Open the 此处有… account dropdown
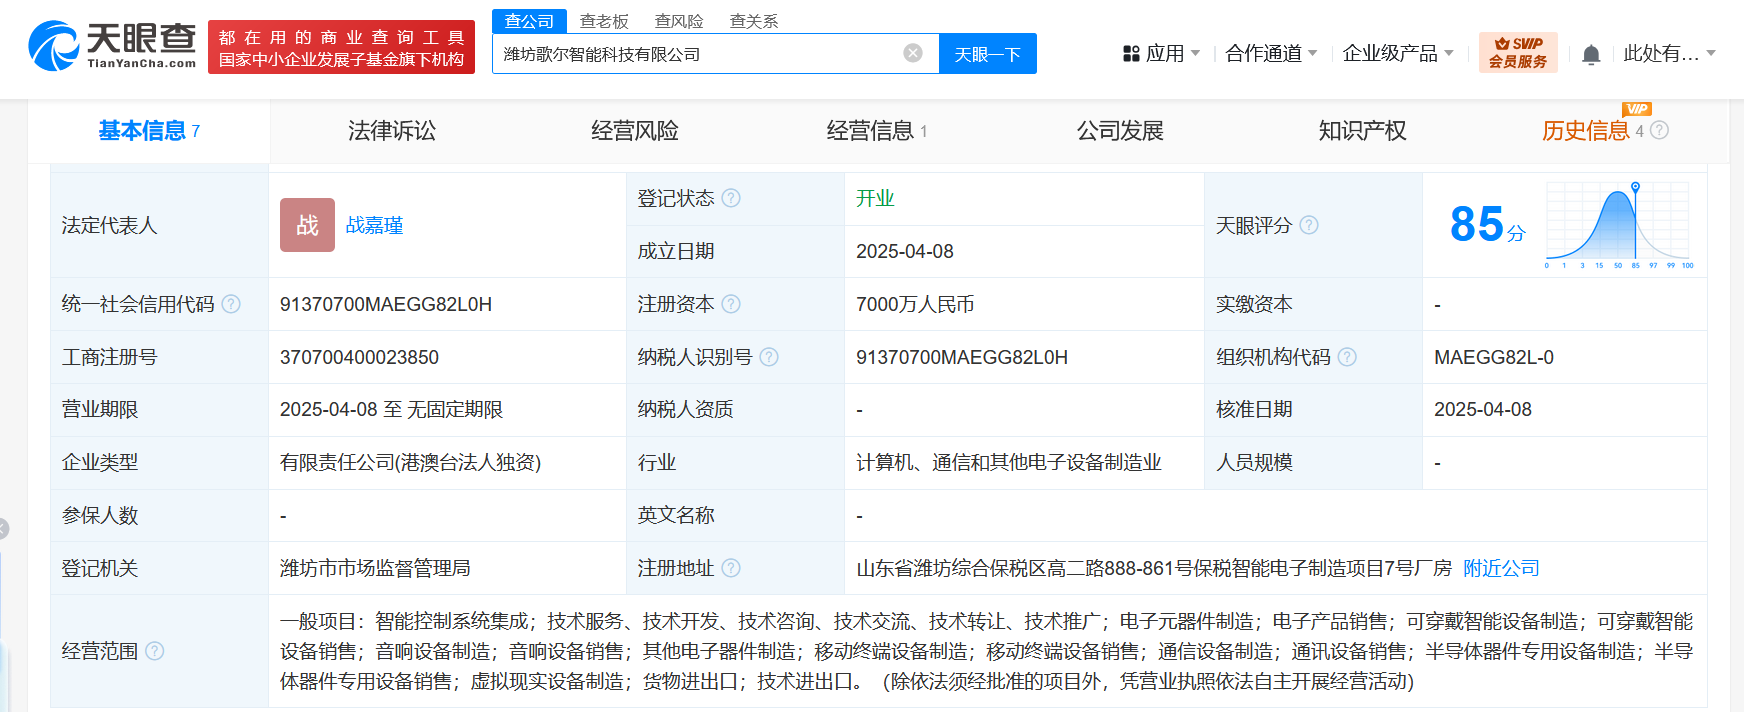The image size is (1744, 712). 1669,54
